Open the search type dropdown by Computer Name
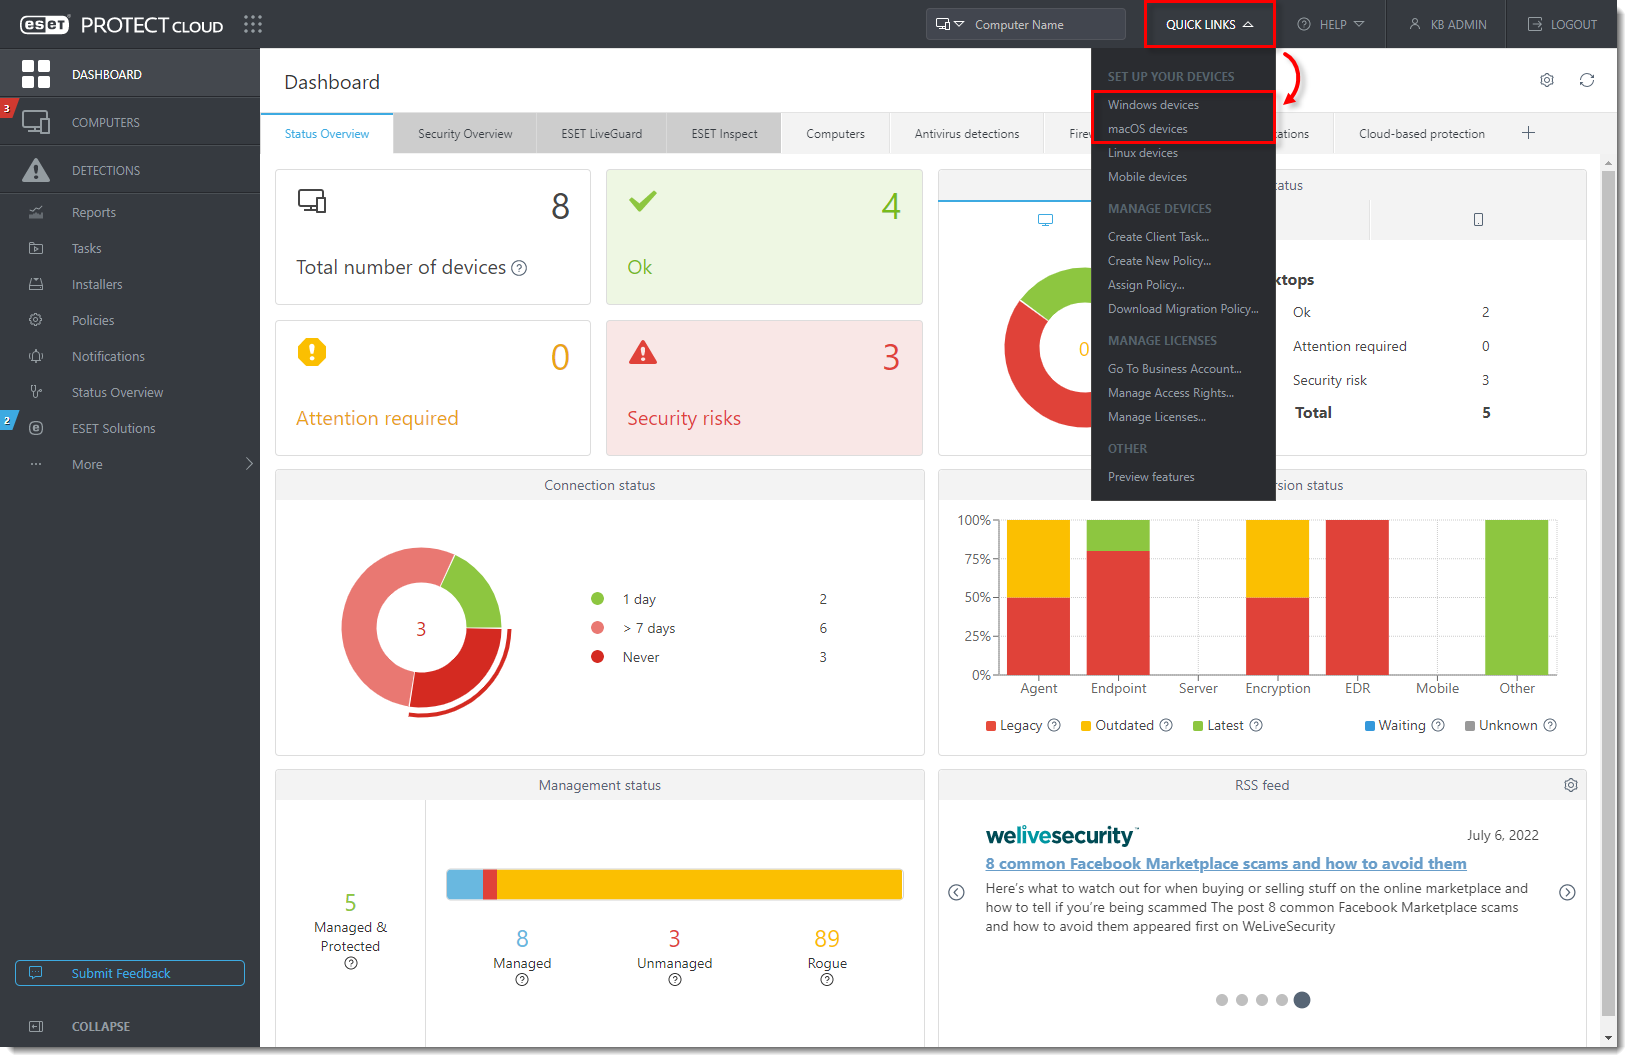This screenshot has width=1632, height=1062. pyautogui.click(x=949, y=24)
